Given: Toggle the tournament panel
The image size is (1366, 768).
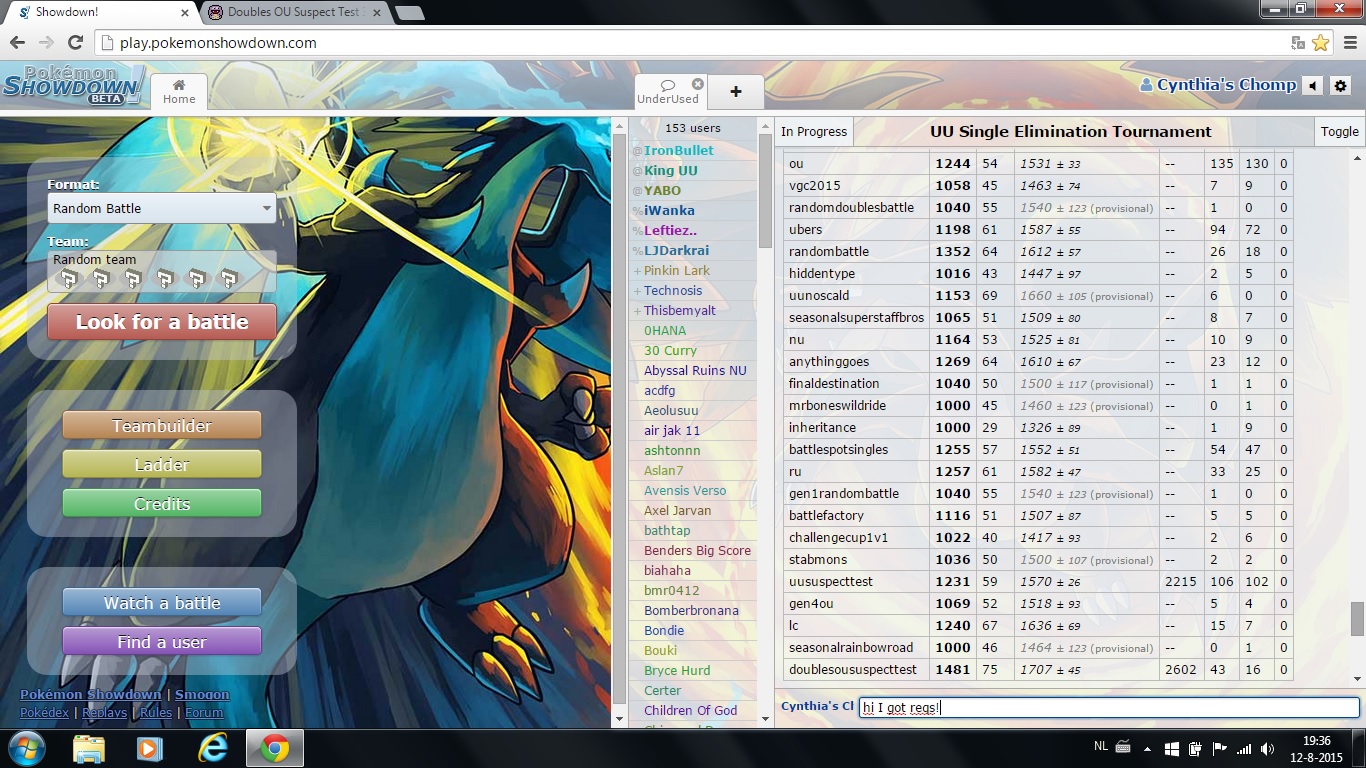Looking at the screenshot, I should coord(1339,132).
